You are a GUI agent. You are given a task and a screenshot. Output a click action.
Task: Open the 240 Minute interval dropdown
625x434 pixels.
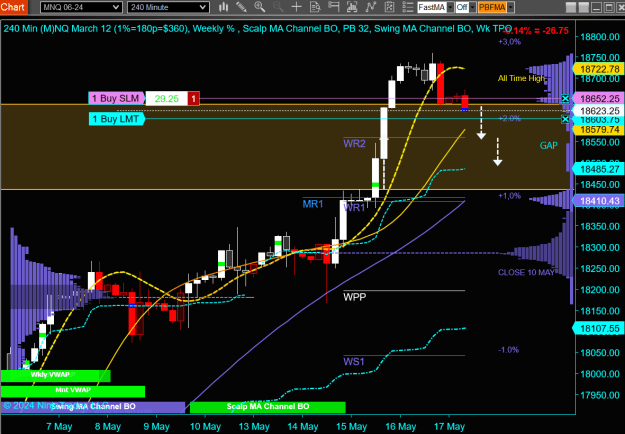click(168, 7)
